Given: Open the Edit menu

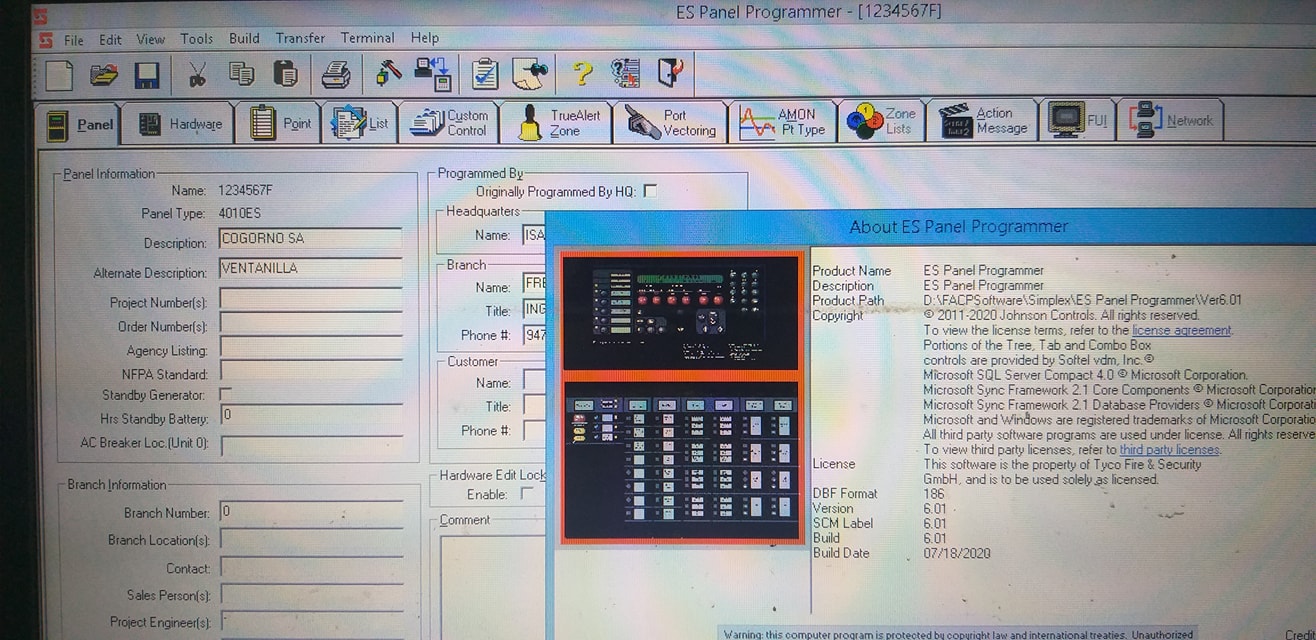Looking at the screenshot, I should coord(110,40).
